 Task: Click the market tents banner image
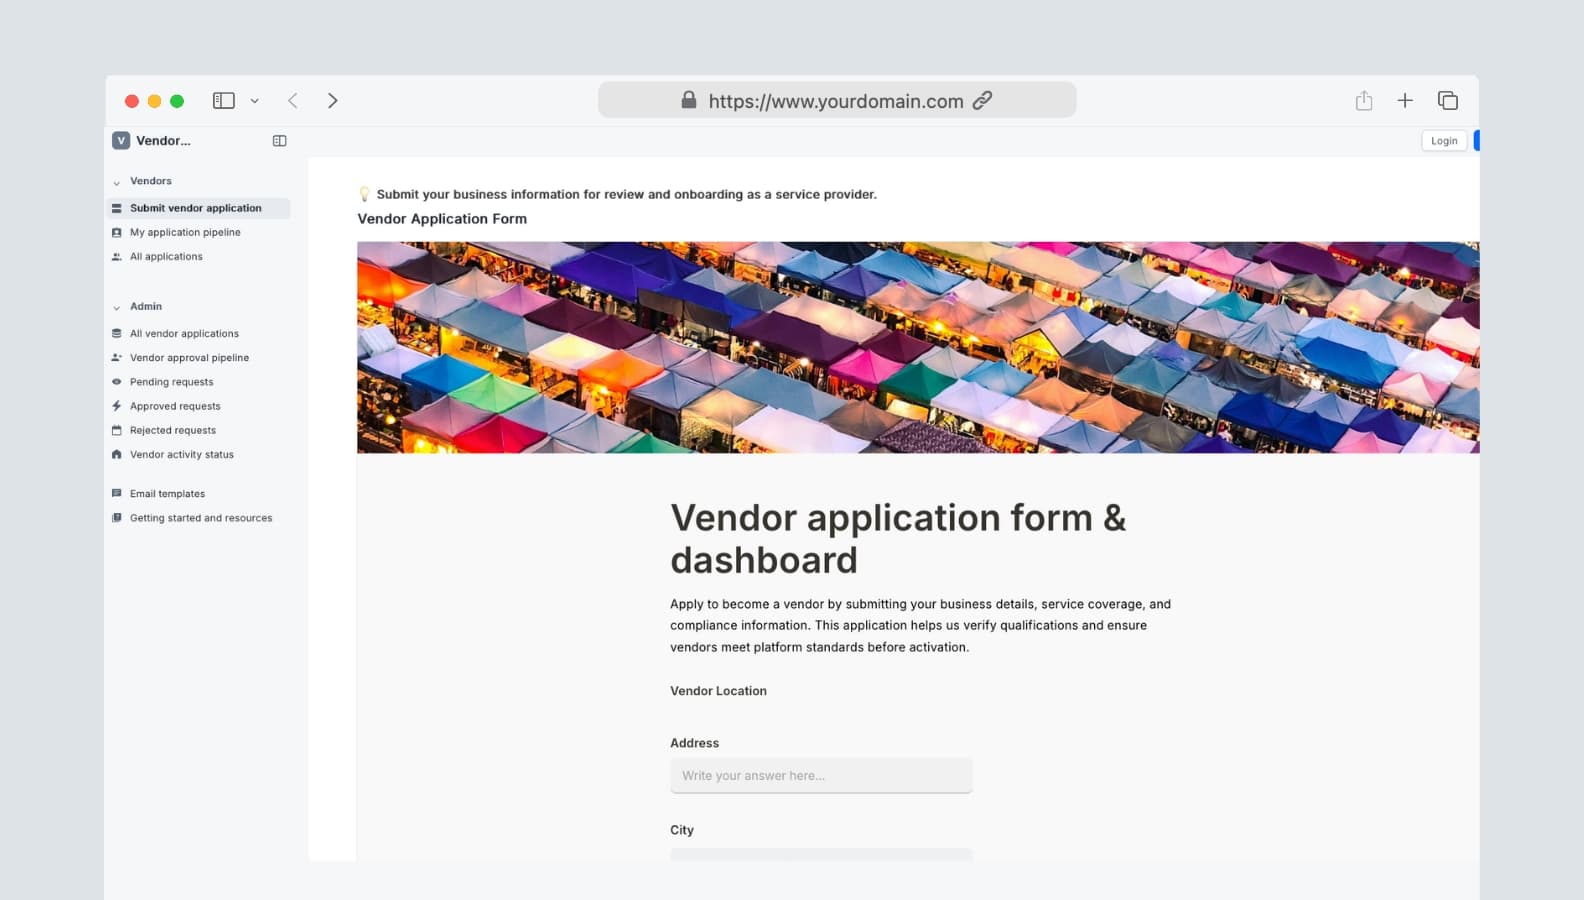[x=918, y=347]
